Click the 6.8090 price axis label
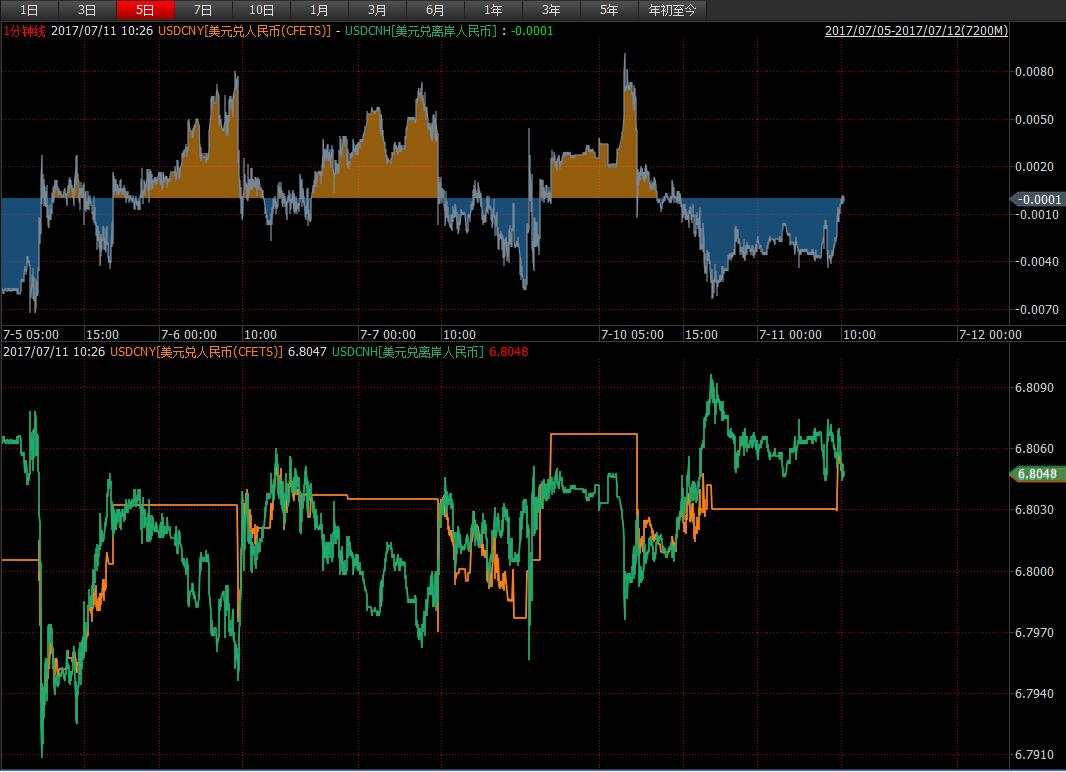 (x=1034, y=387)
